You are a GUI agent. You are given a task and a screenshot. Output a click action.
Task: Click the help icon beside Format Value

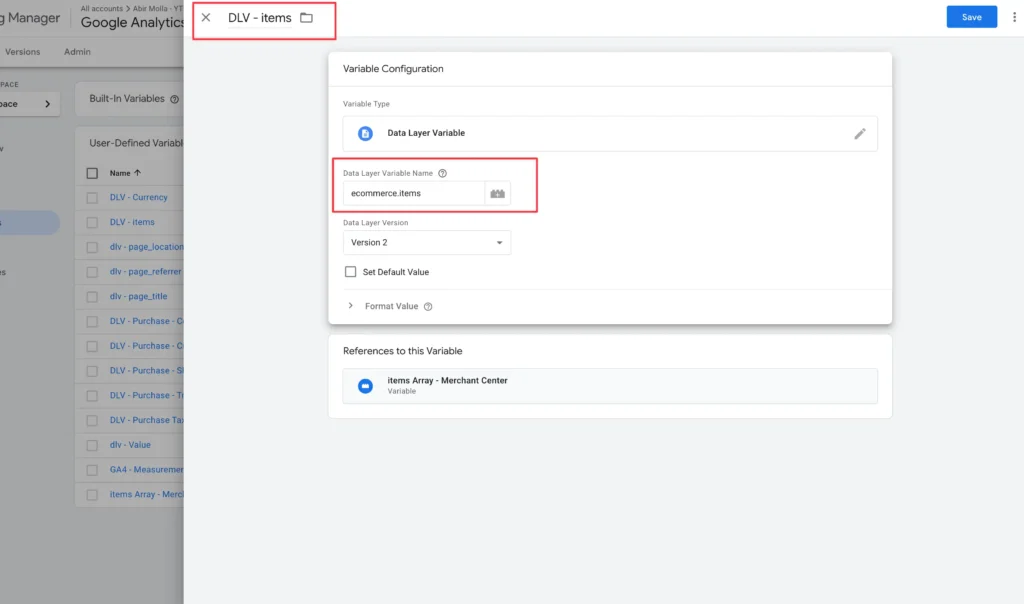point(429,306)
